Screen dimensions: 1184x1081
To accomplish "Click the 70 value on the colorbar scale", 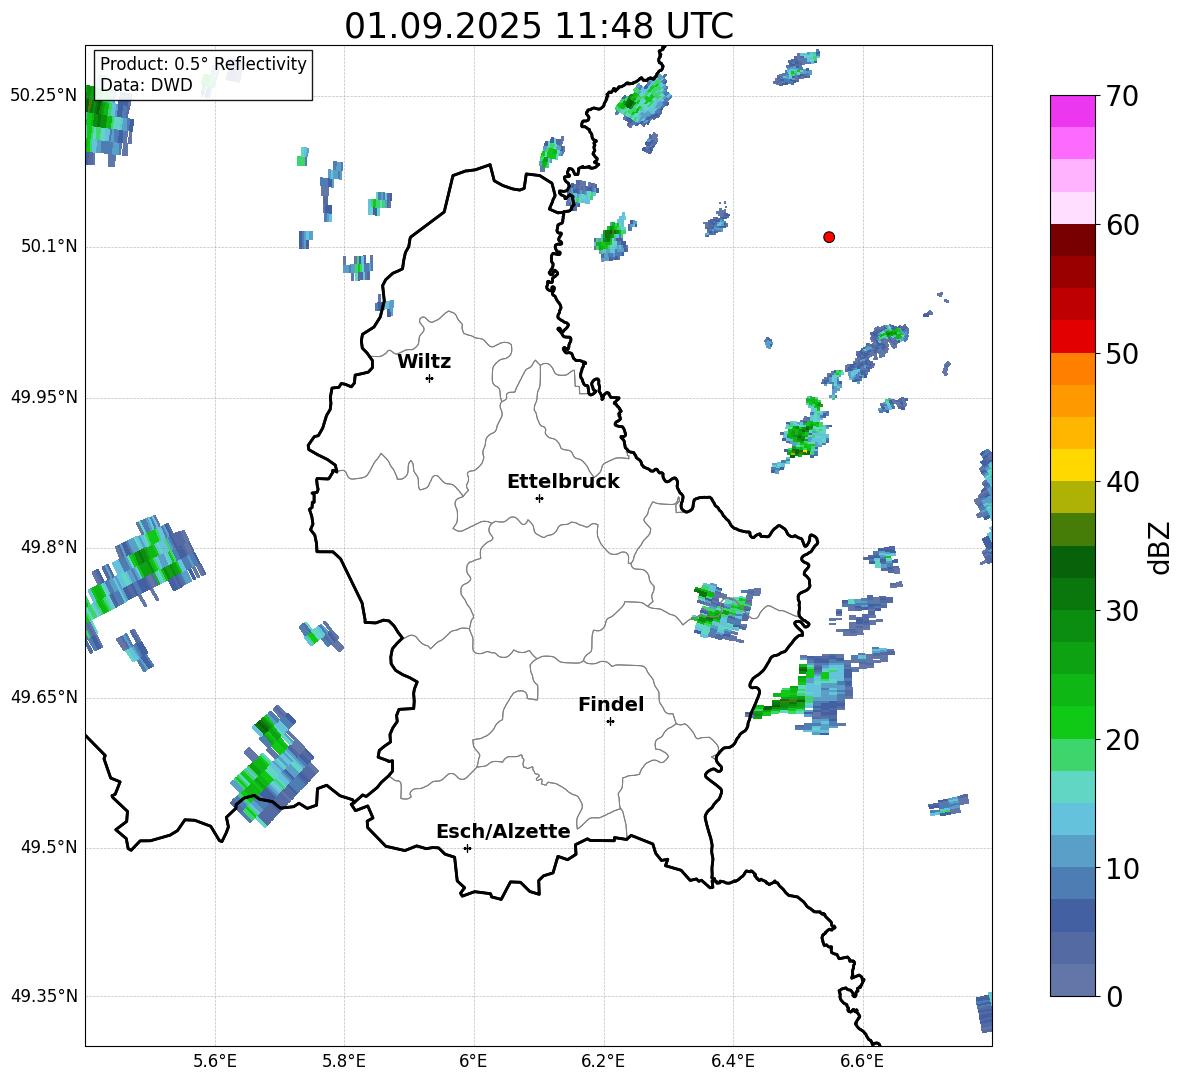I will [x=1123, y=97].
